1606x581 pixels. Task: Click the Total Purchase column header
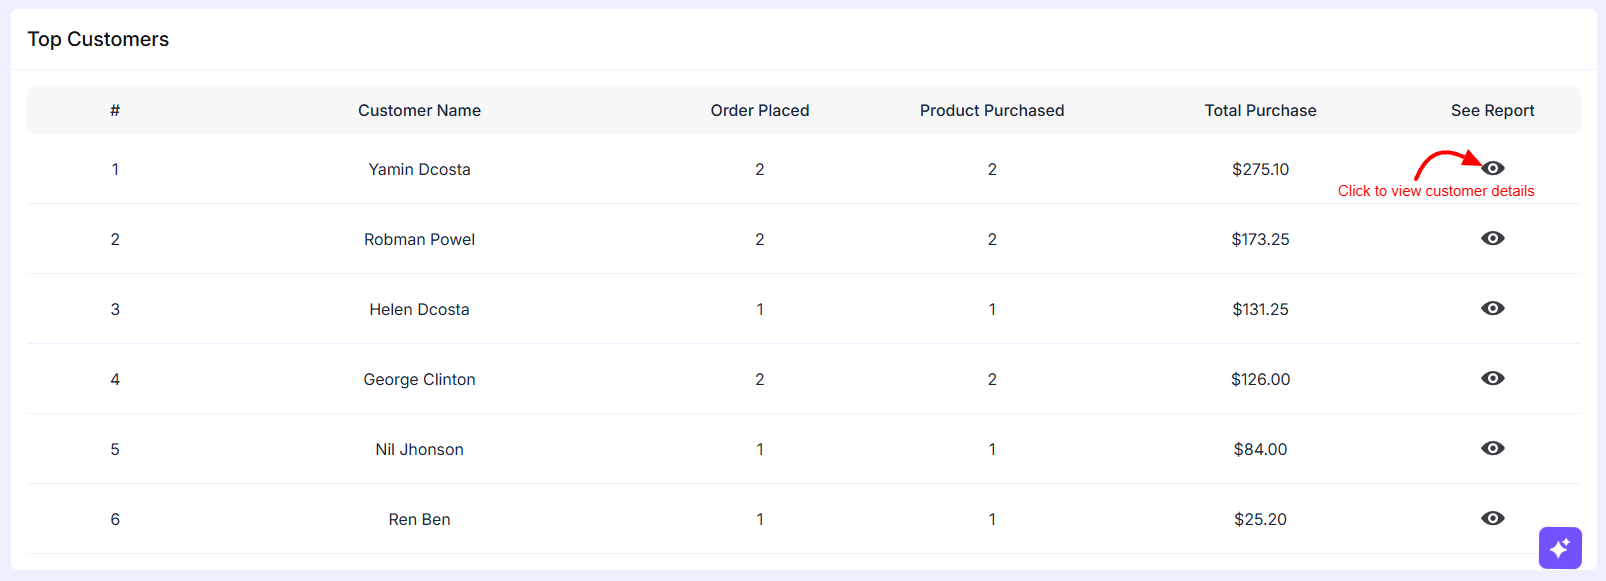tap(1260, 110)
